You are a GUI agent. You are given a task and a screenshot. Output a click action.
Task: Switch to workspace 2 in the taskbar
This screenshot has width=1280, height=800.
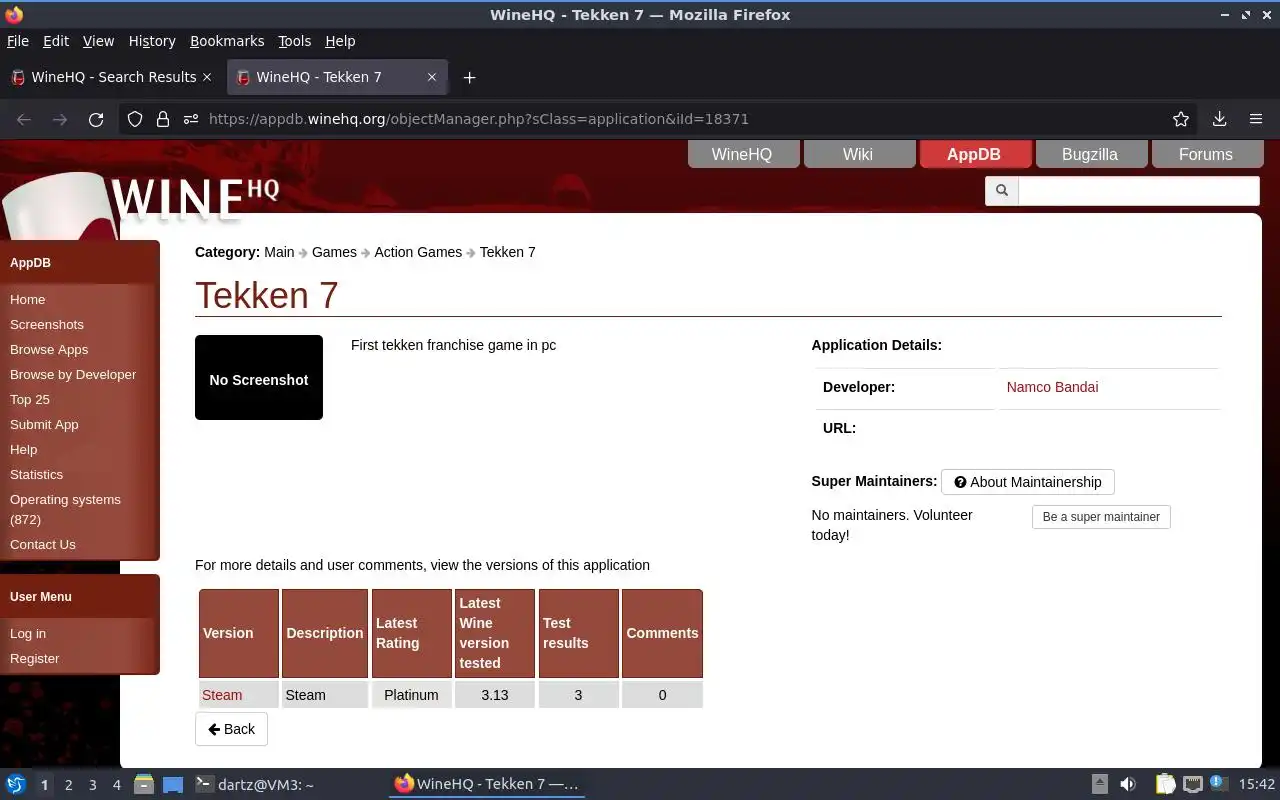[68, 785]
